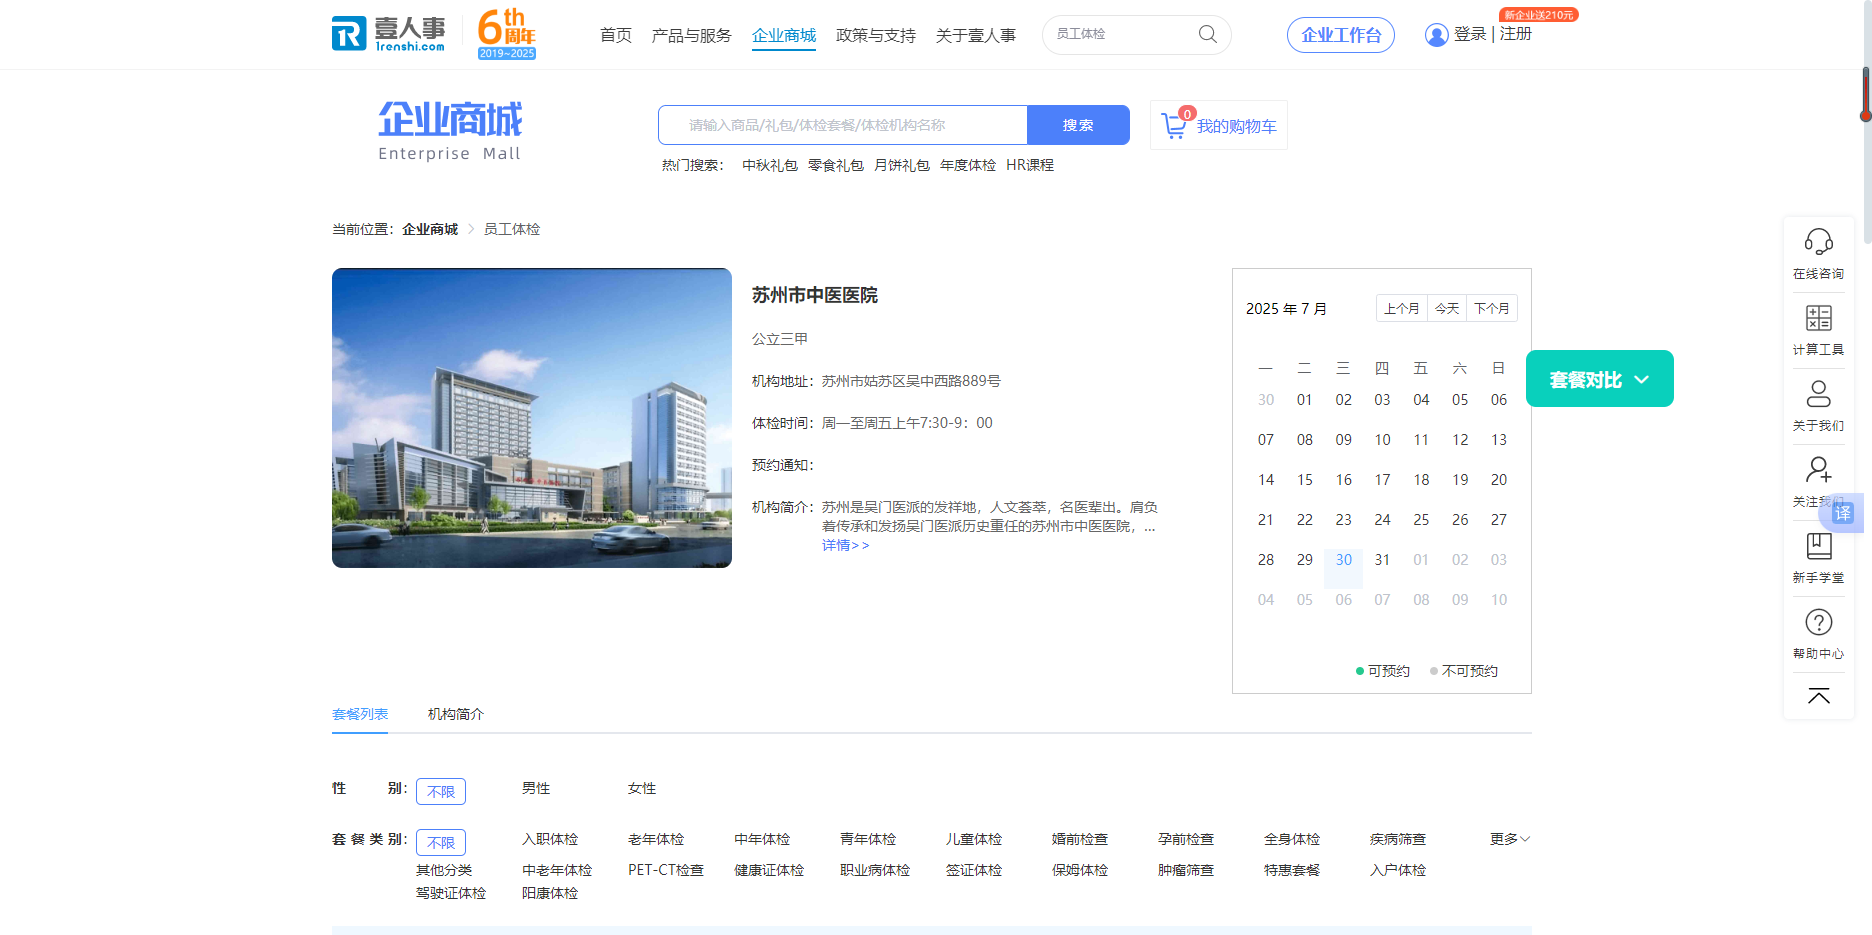Click the 企业商城 Enterprise Mall logo

point(450,130)
